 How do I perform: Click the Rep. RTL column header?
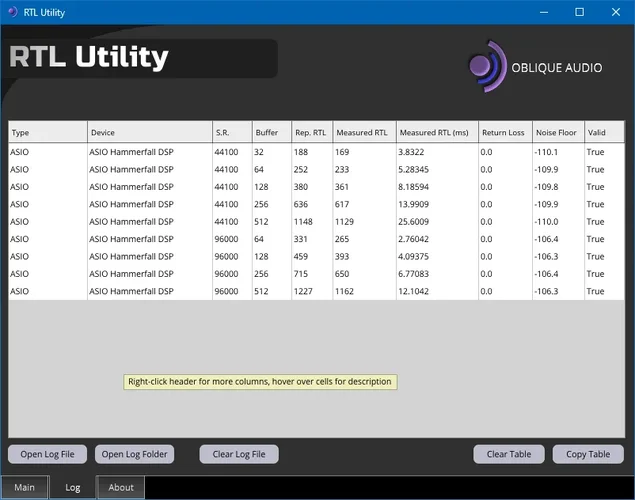pyautogui.click(x=312, y=132)
